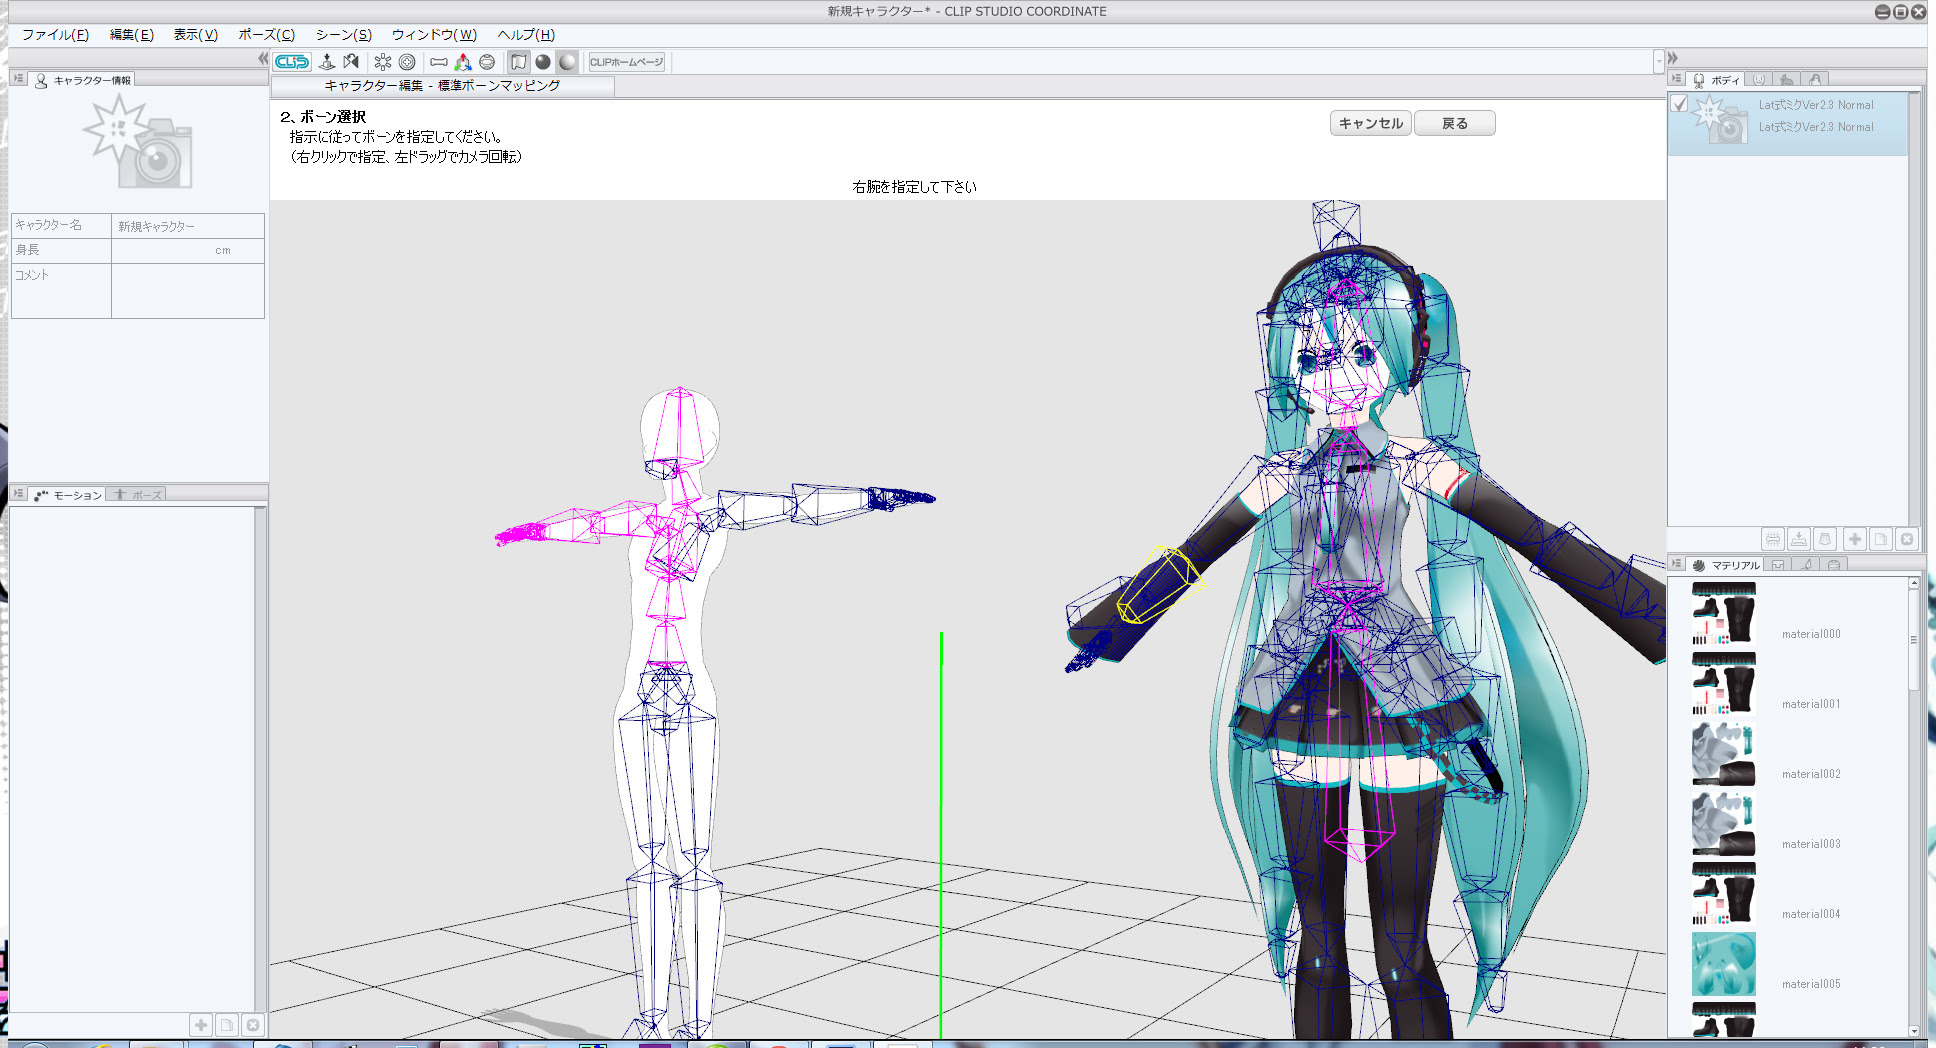Viewport: 1936px width, 1048px height.
Task: Click the model import toolbar icon
Action: click(327, 62)
